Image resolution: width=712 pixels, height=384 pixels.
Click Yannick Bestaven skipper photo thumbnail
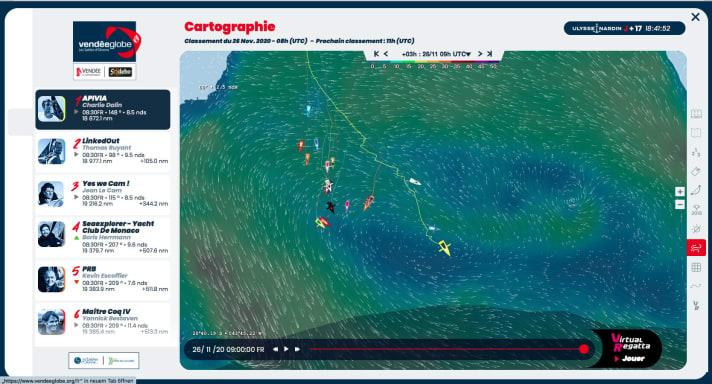pyautogui.click(x=51, y=322)
